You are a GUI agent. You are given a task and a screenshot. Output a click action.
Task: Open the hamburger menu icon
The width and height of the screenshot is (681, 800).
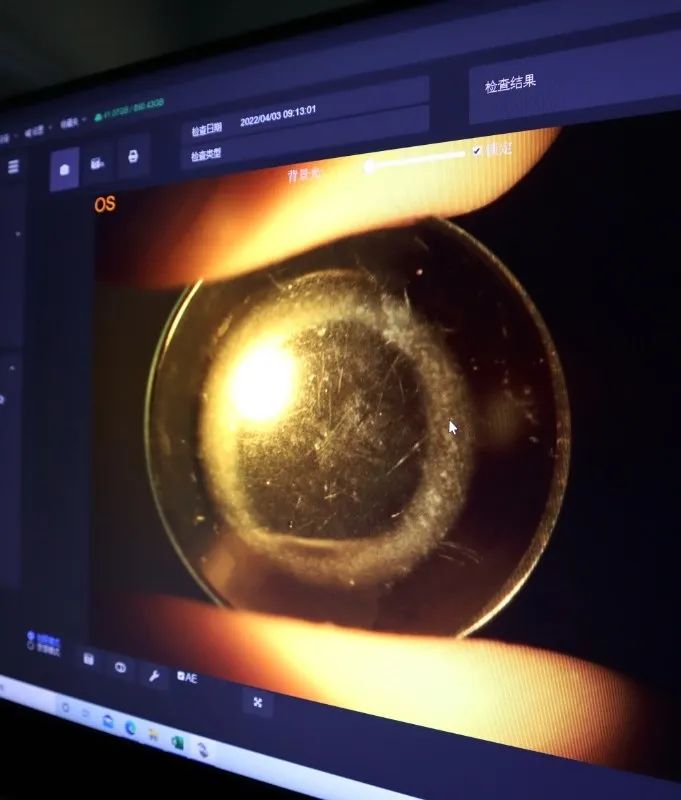pyautogui.click(x=13, y=166)
